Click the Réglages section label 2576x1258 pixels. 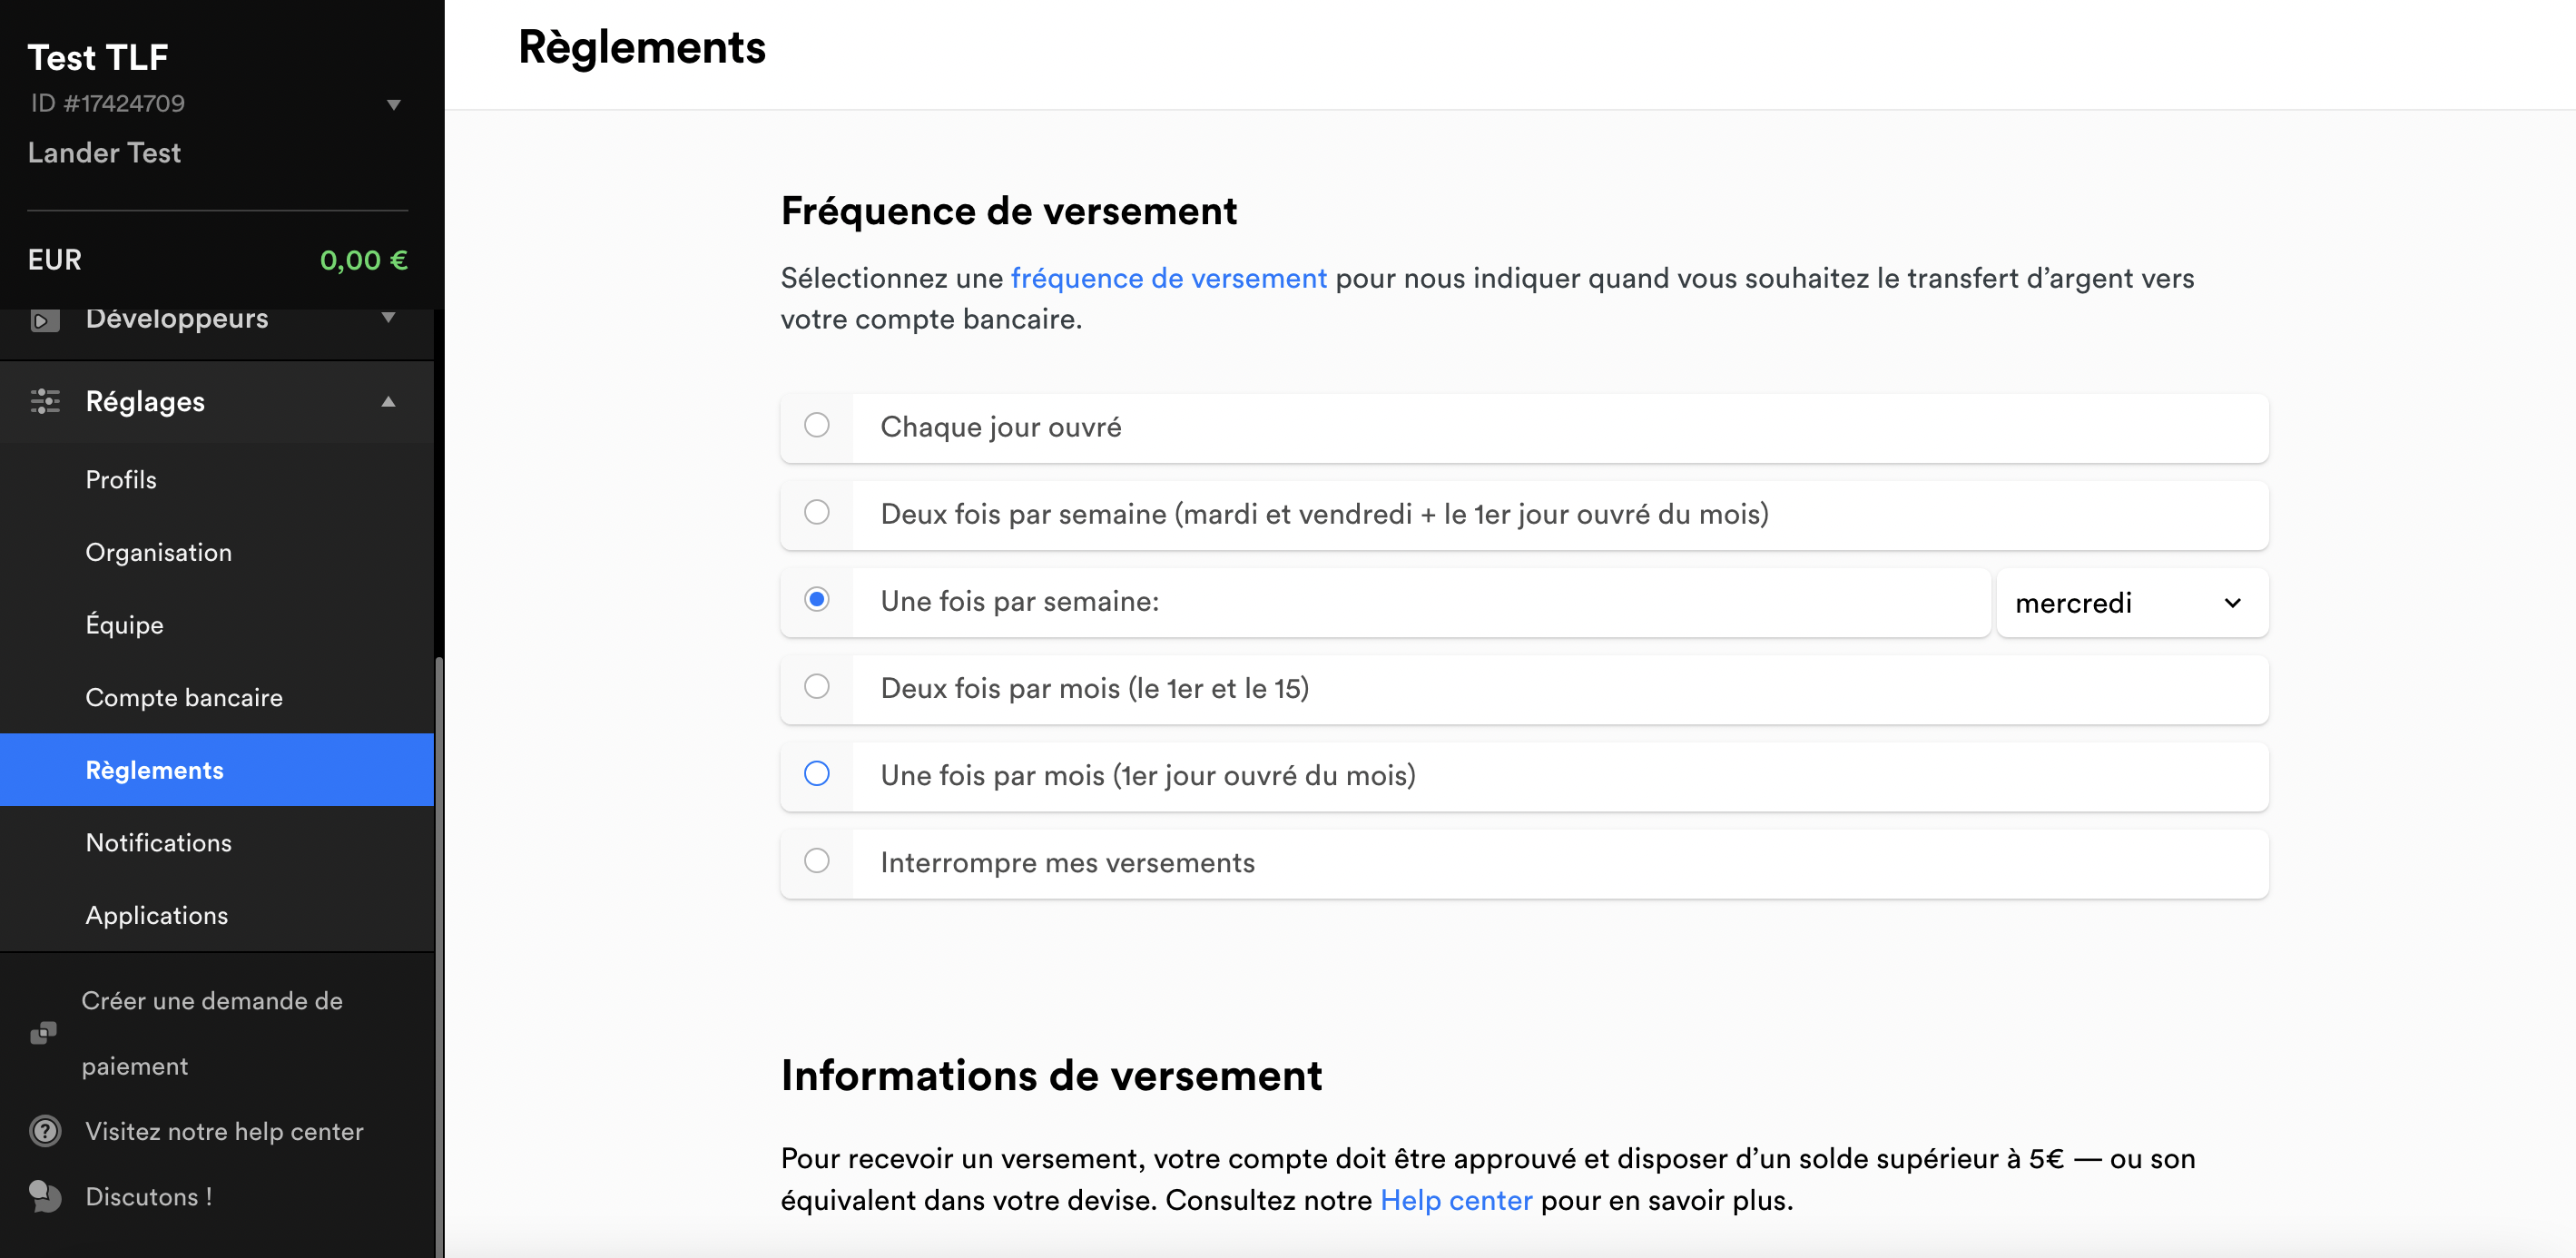pos(145,401)
